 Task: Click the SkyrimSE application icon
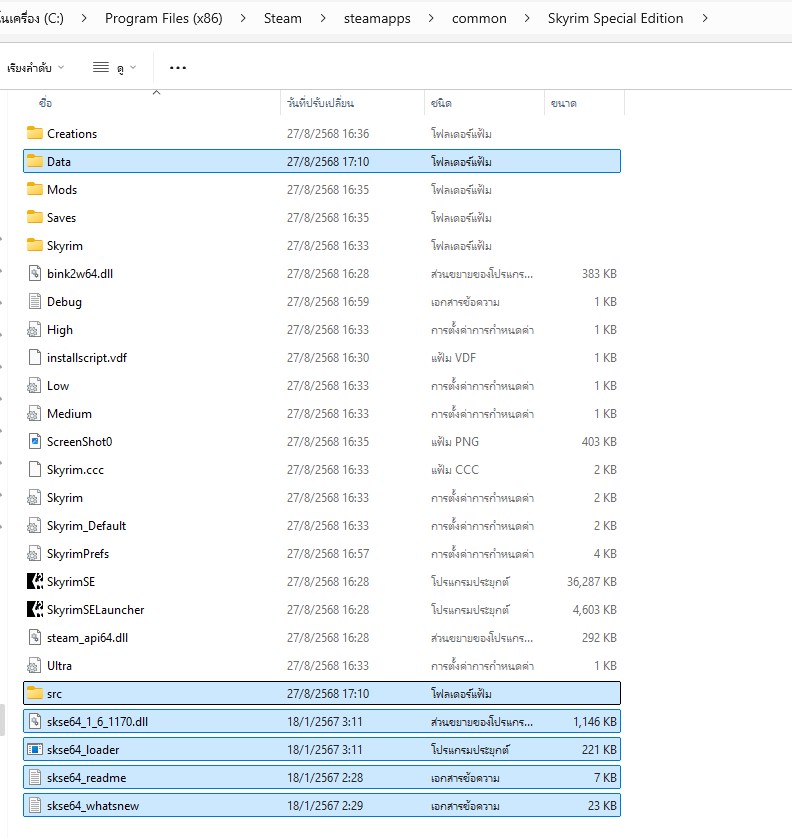click(x=35, y=581)
